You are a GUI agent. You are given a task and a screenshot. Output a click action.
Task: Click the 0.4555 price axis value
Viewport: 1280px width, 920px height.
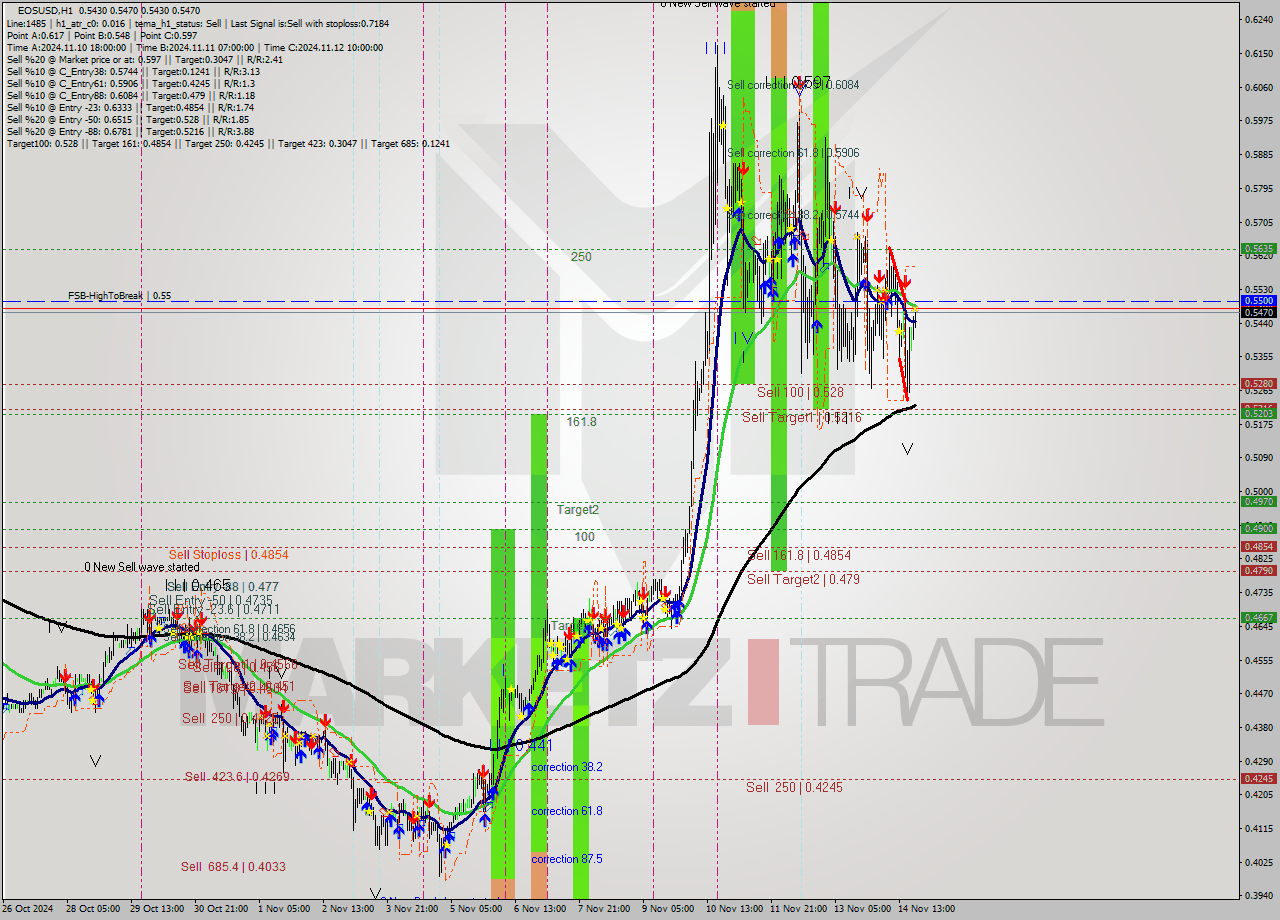1258,660
